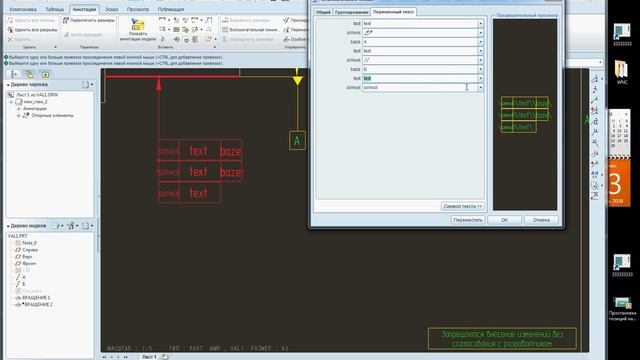Viewport: 640px width, 360px height.
Task: Open the favorites navigator tab icon
Action: [45, 74]
